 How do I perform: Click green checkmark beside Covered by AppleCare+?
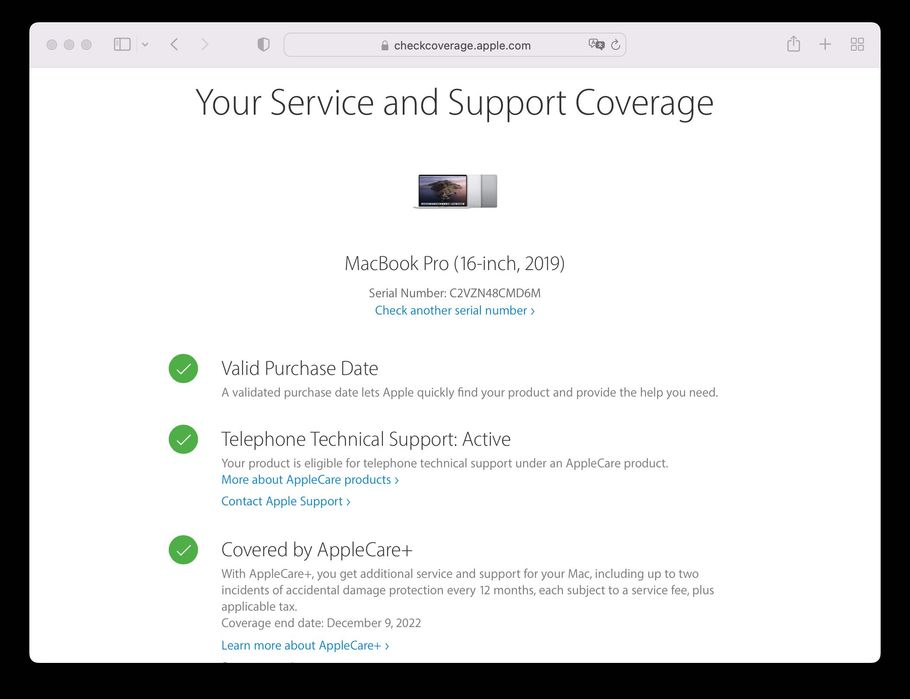(x=183, y=550)
